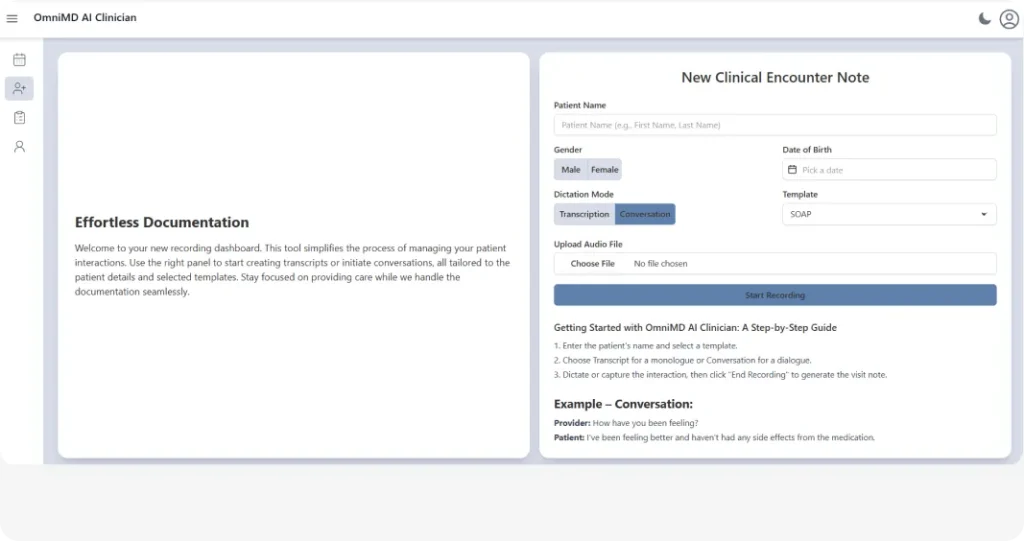Open the user account profile icon
1024x541 pixels.
click(1008, 18)
